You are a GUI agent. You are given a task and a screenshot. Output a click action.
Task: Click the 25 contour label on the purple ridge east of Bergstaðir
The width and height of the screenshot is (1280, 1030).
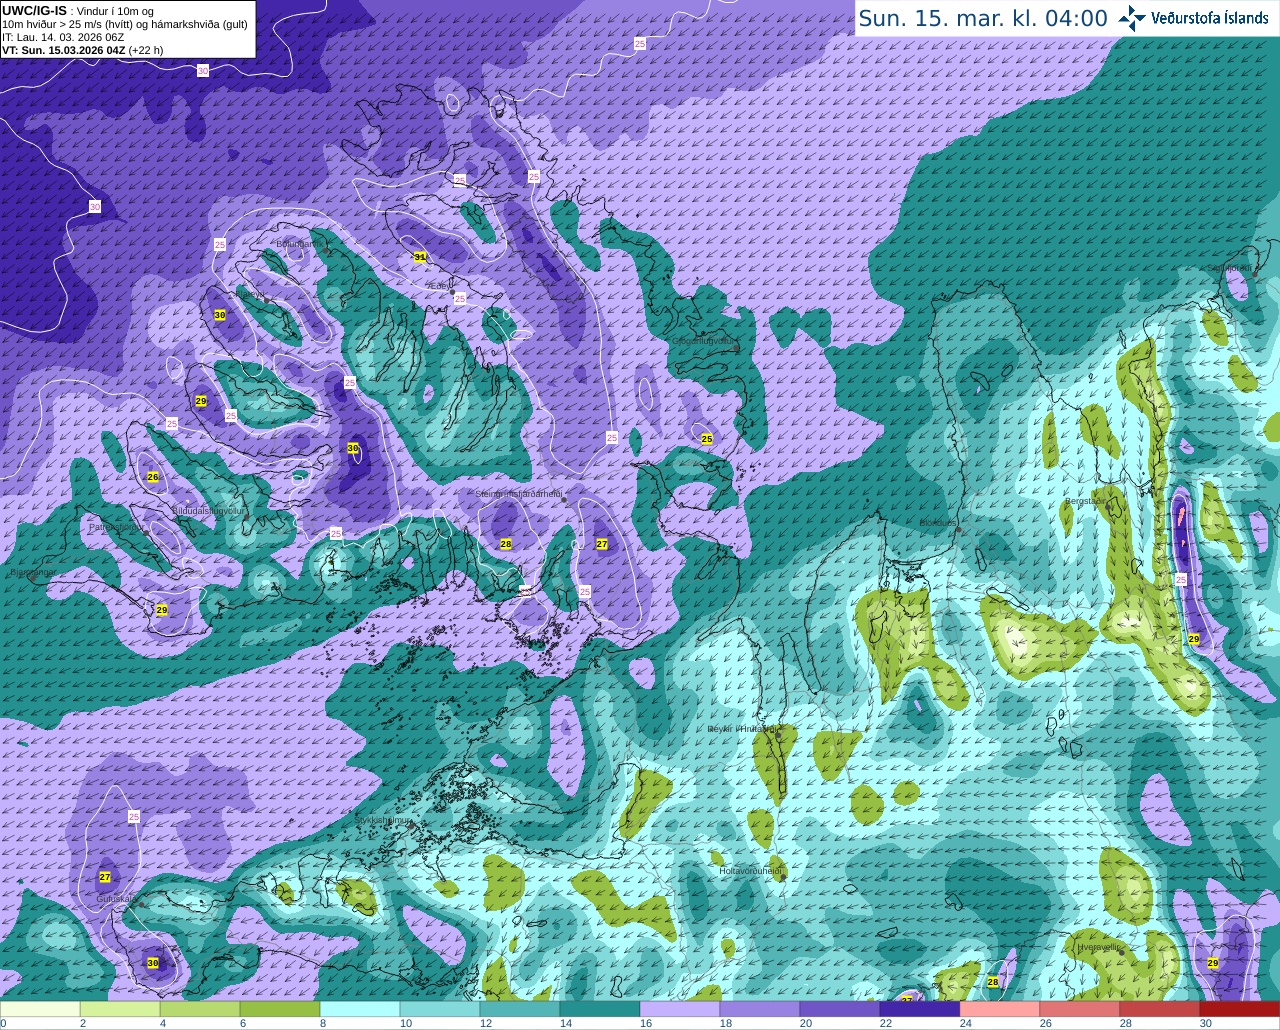[1181, 580]
